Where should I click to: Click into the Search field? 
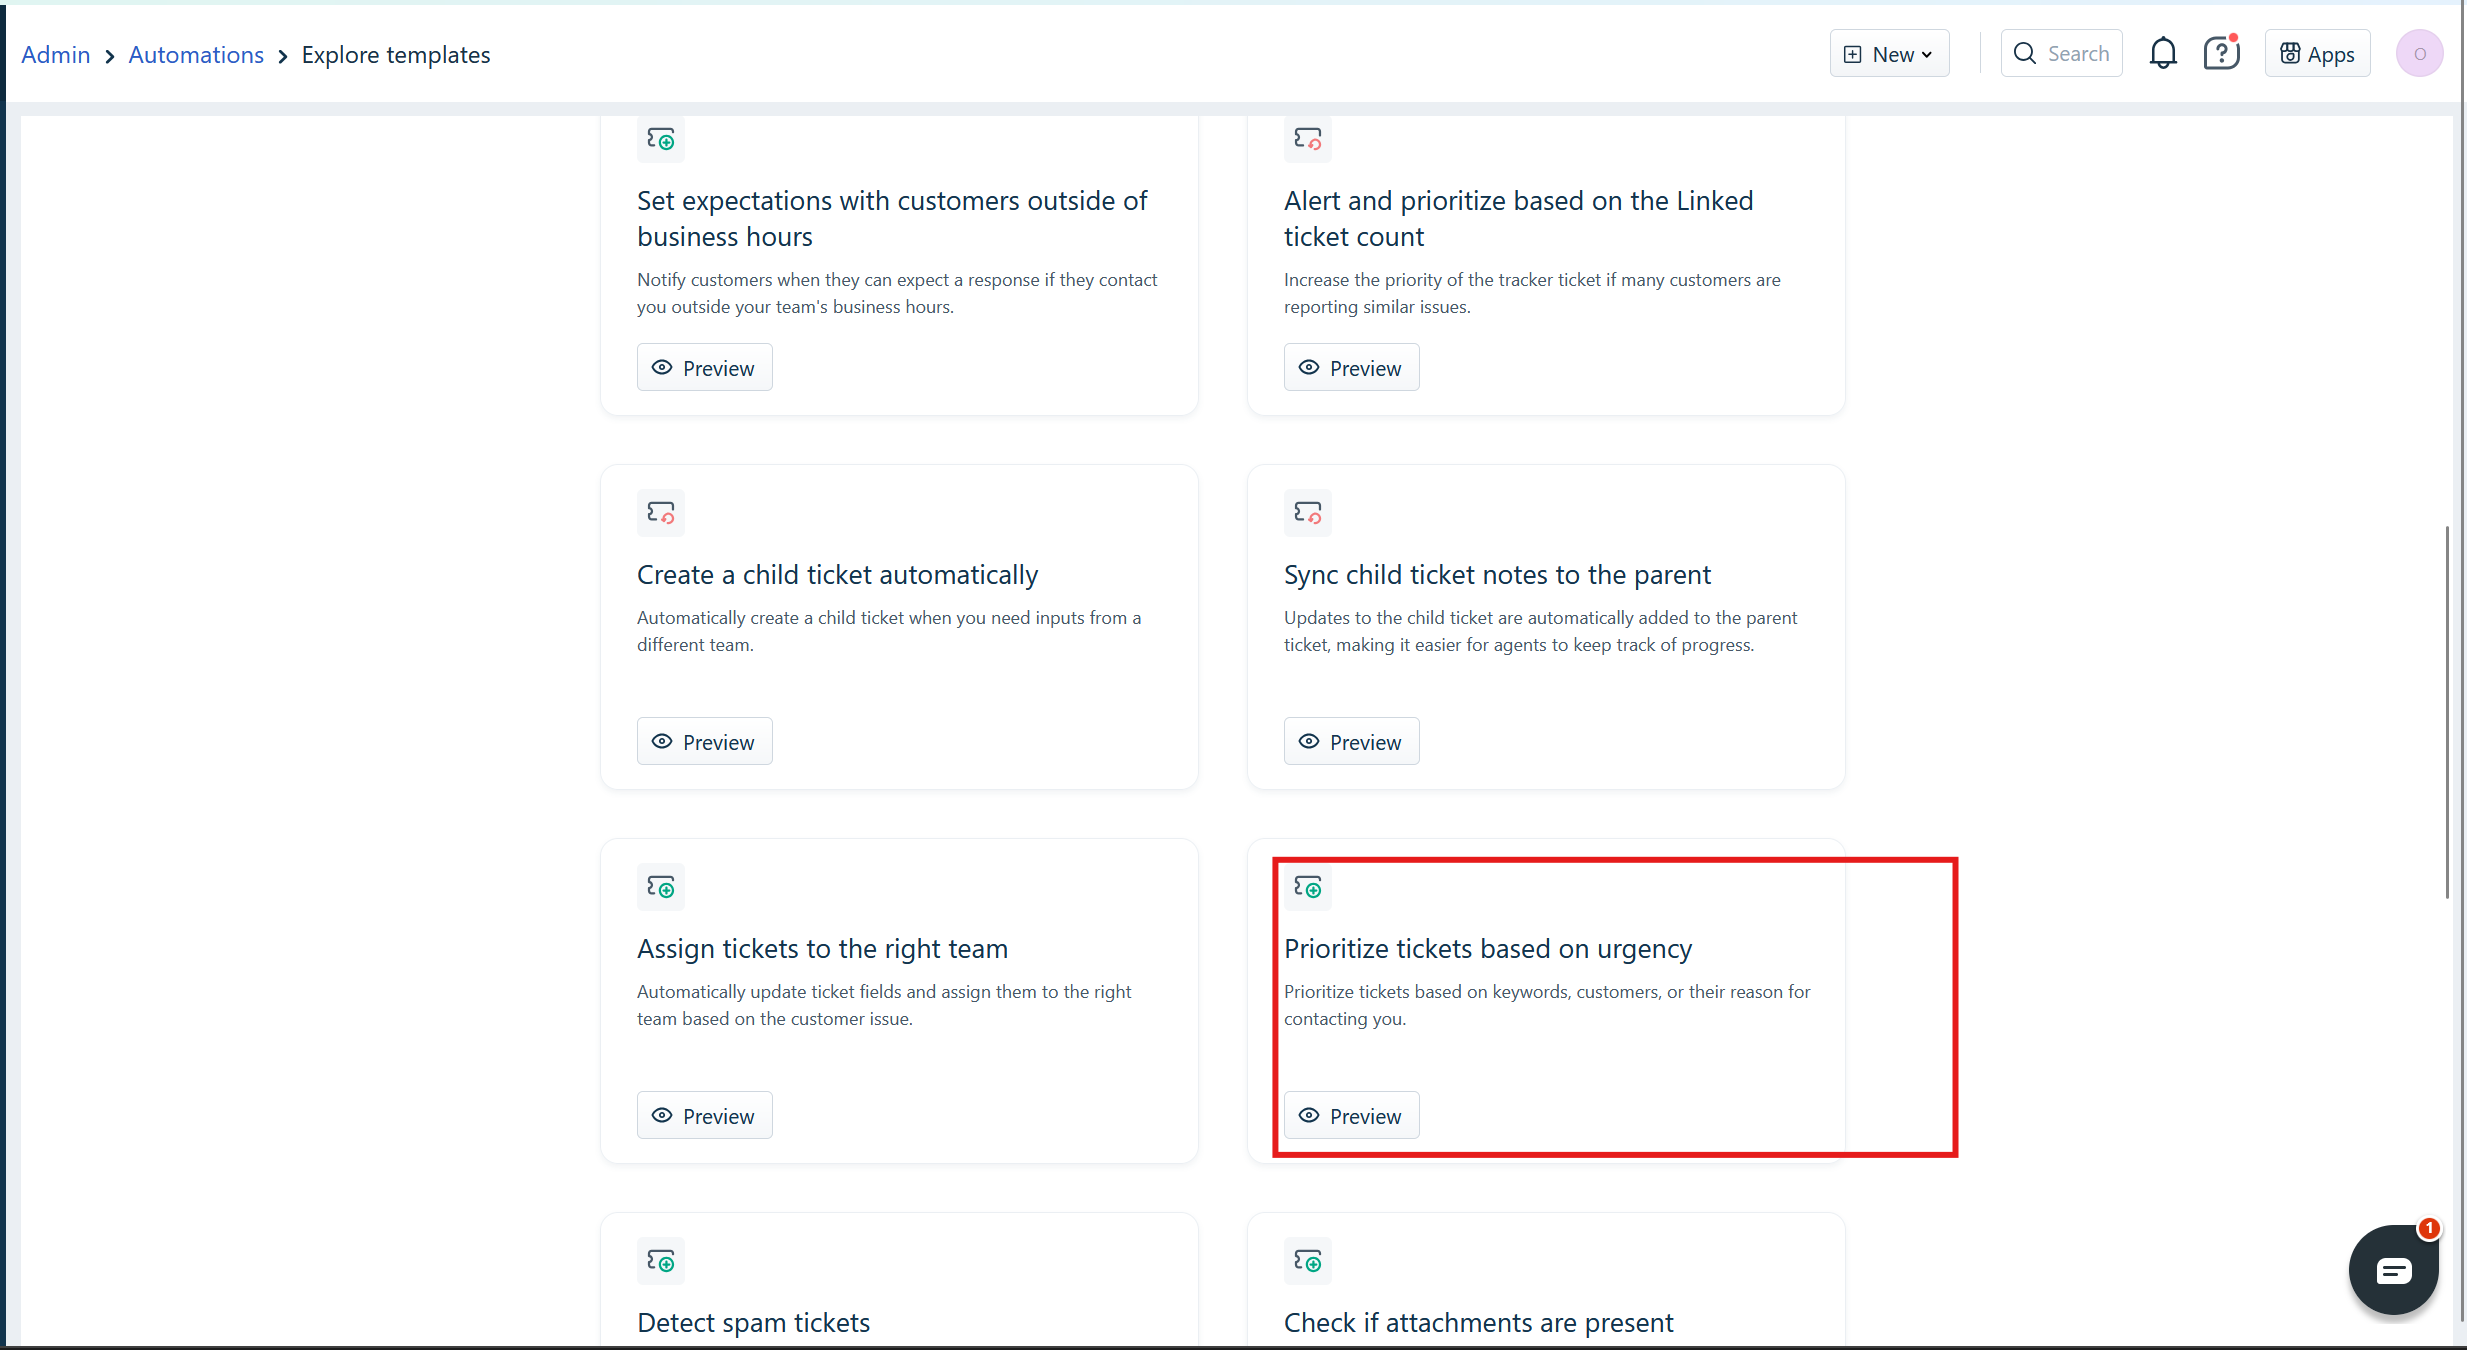(2061, 54)
